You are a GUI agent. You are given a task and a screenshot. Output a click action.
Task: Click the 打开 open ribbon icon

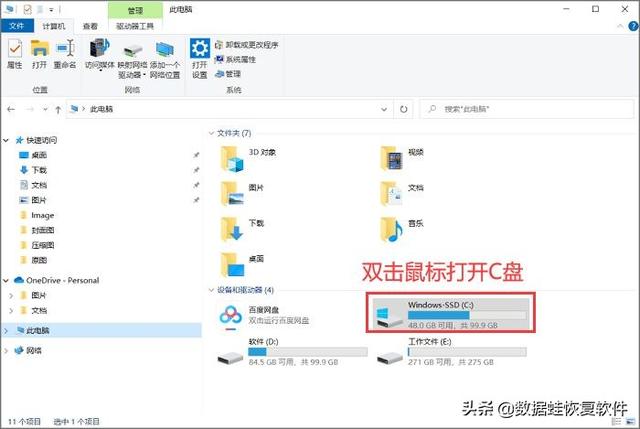tap(40, 54)
